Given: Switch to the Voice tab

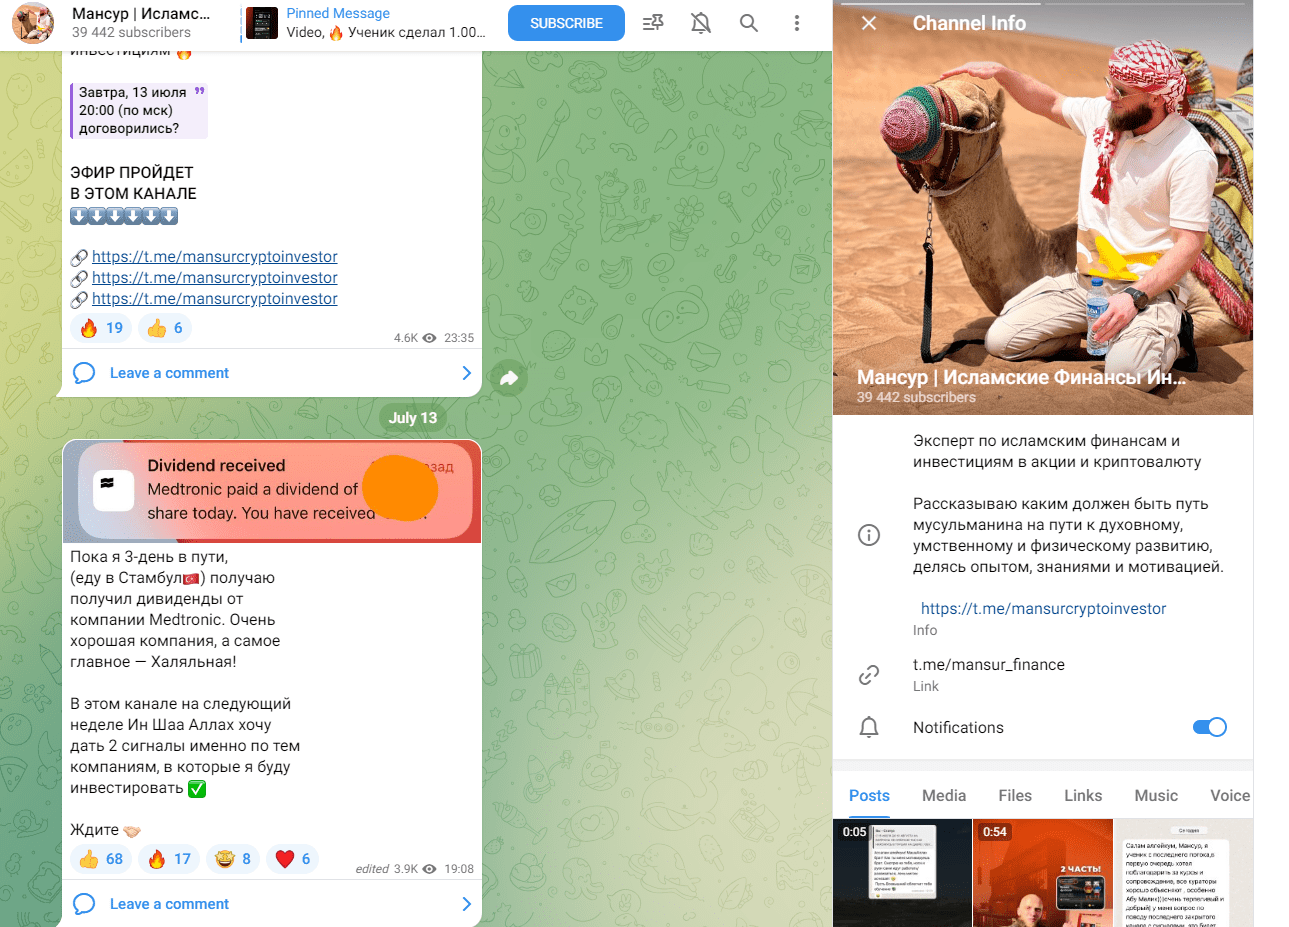Looking at the screenshot, I should 1230,796.
